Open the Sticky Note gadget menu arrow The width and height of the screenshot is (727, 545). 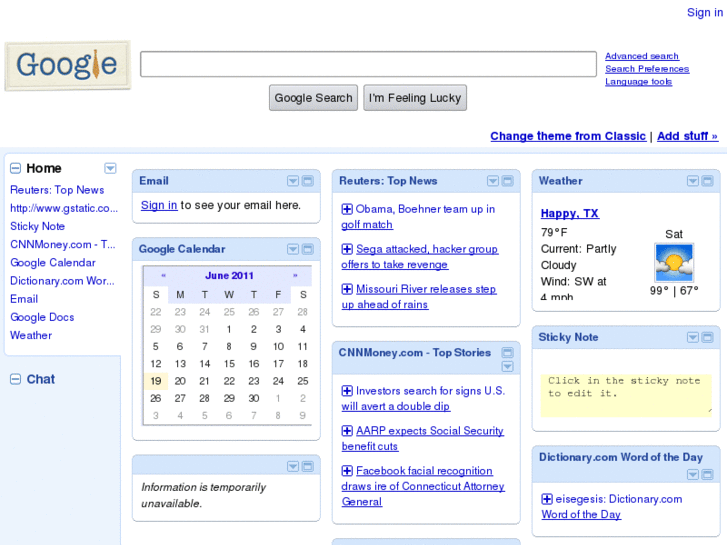pyautogui.click(x=693, y=337)
